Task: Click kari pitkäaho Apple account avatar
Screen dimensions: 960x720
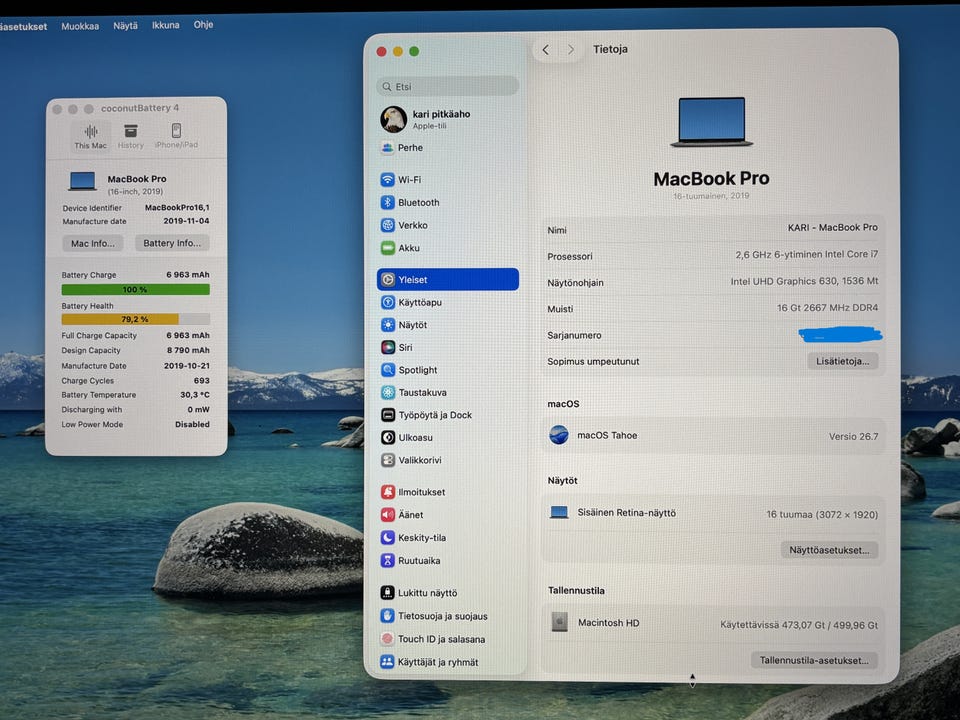Action: tap(393, 119)
